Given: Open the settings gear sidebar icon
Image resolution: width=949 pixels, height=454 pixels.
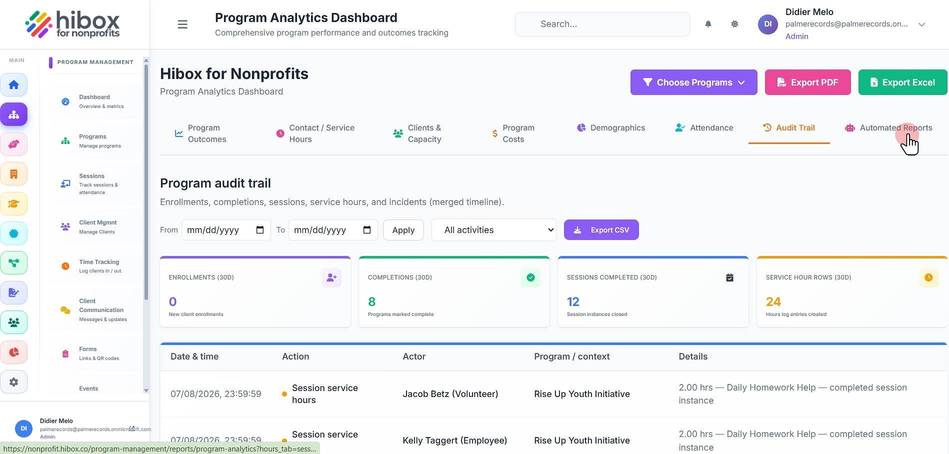Looking at the screenshot, I should [14, 382].
